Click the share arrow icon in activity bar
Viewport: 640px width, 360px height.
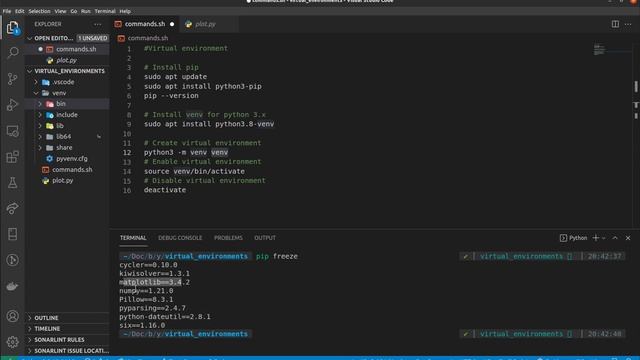coord(13,209)
